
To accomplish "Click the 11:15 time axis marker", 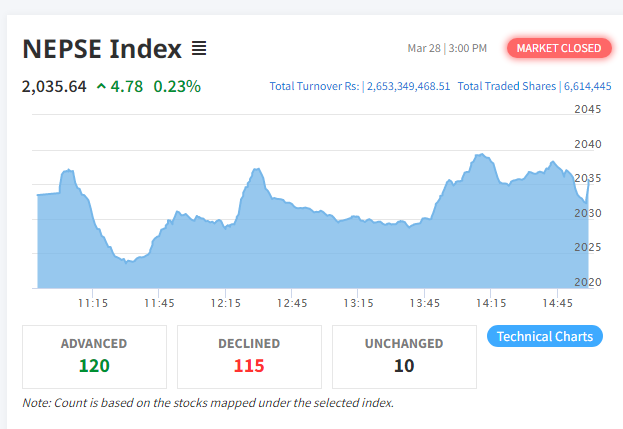I will (x=93, y=303).
